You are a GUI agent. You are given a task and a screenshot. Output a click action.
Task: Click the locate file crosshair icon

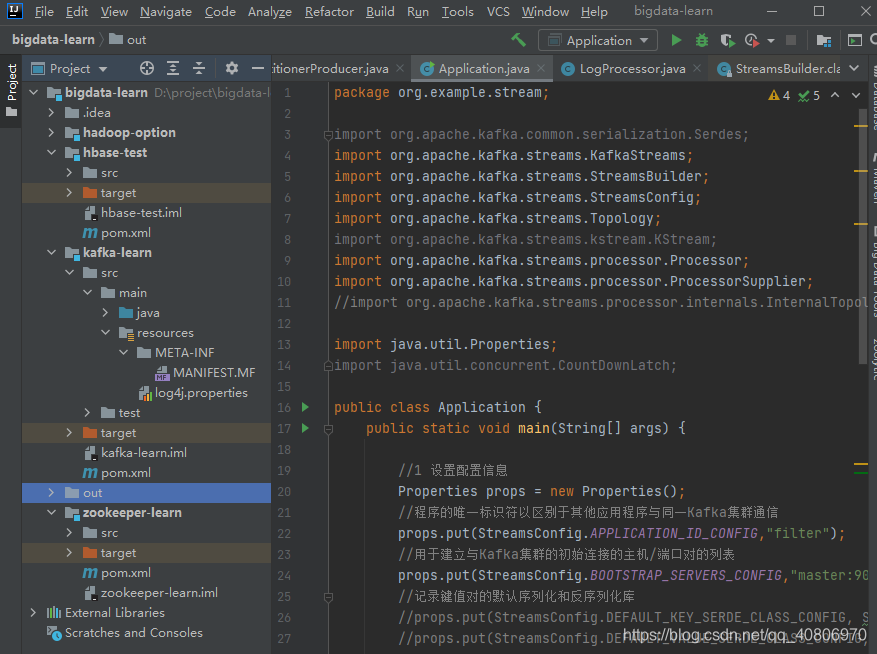tap(147, 68)
